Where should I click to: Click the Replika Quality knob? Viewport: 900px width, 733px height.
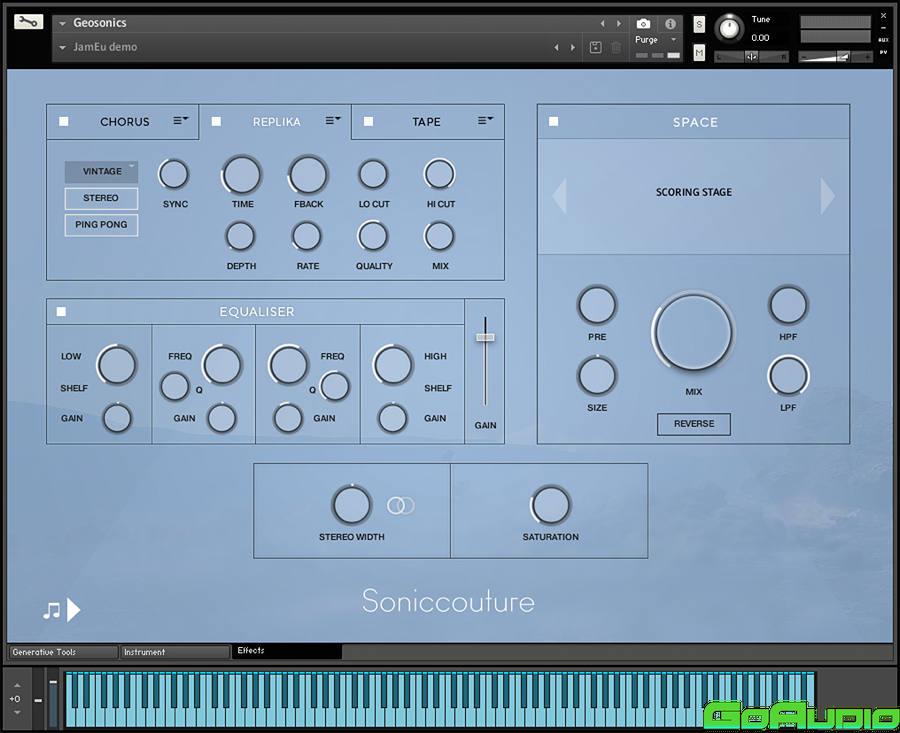point(373,236)
